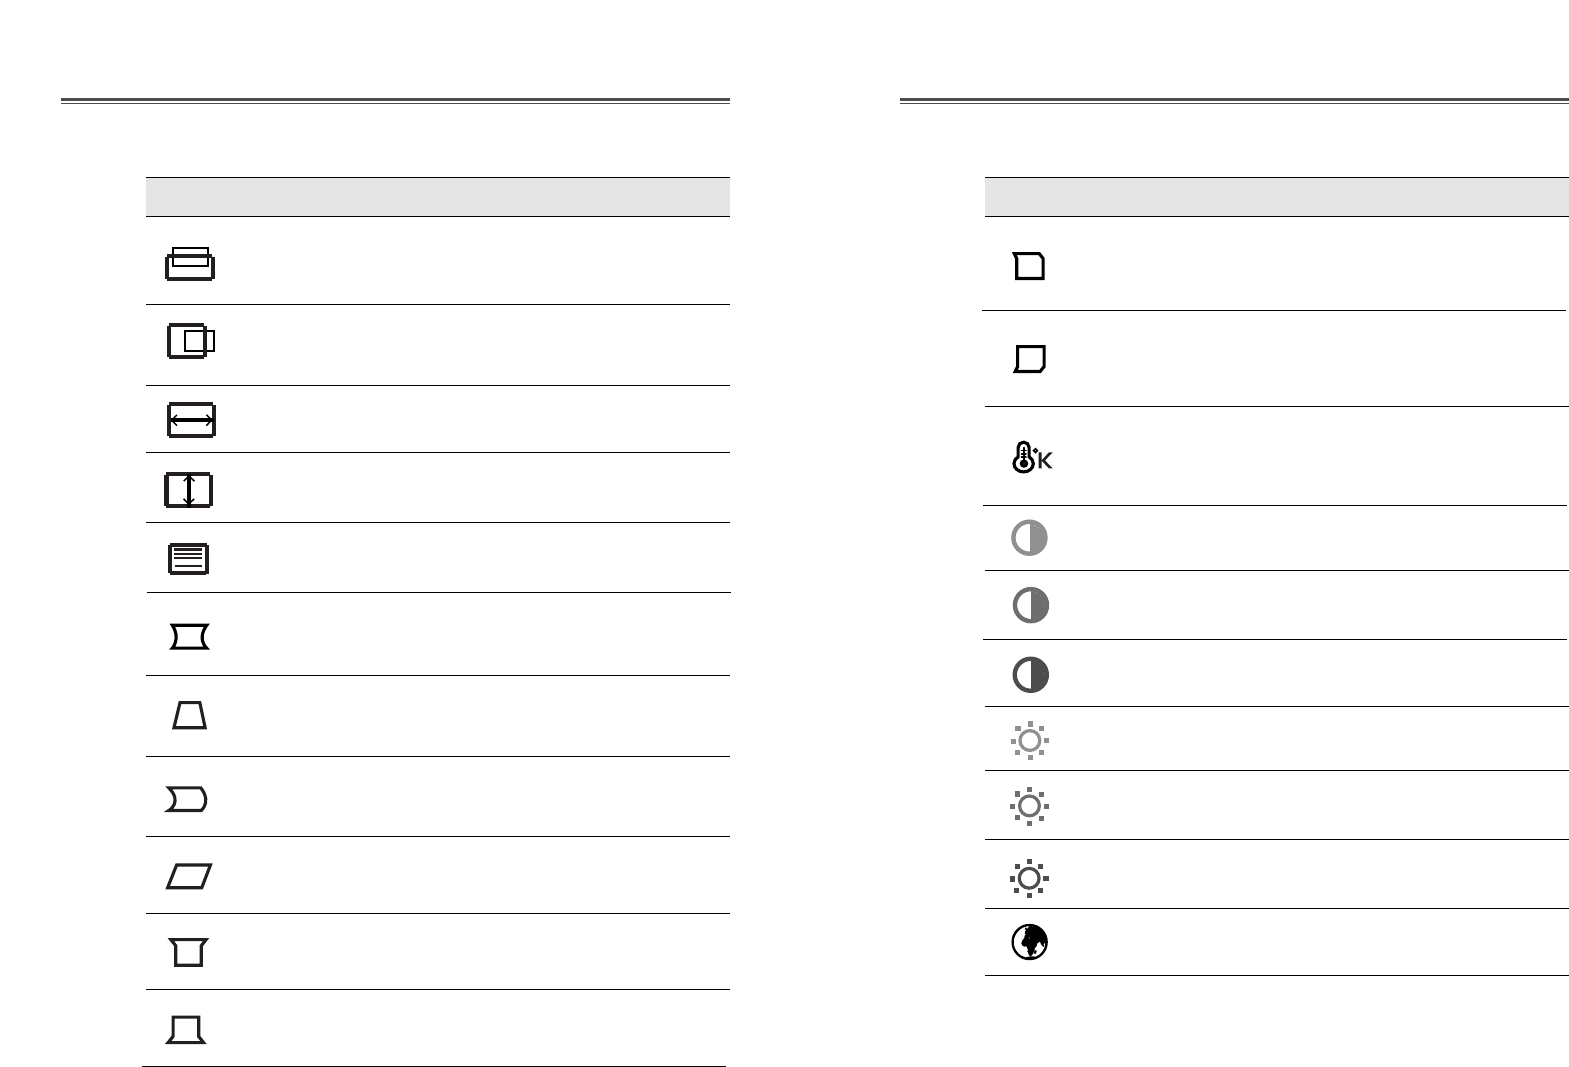Select the trapezoid correction icon
This screenshot has height=1067, width=1569.
tap(190, 715)
